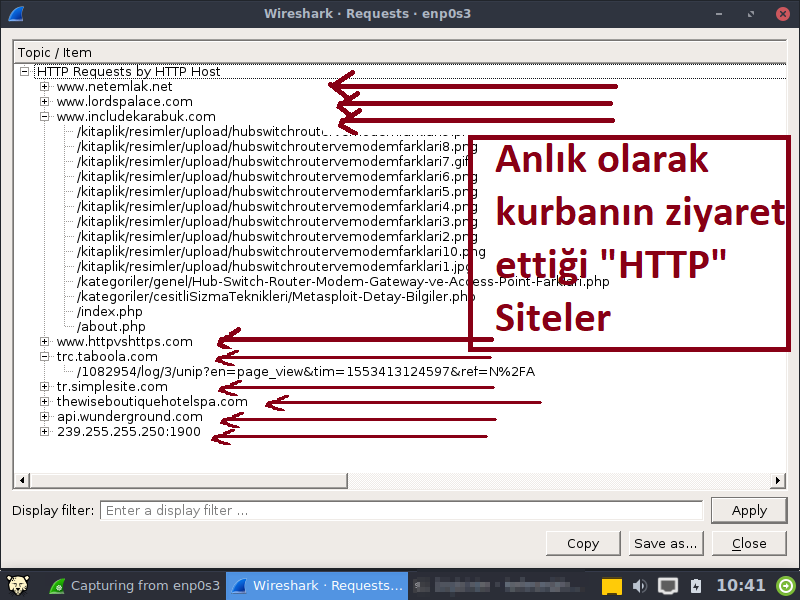Apply the display filter
Screen dimensions: 800x600
tap(749, 510)
